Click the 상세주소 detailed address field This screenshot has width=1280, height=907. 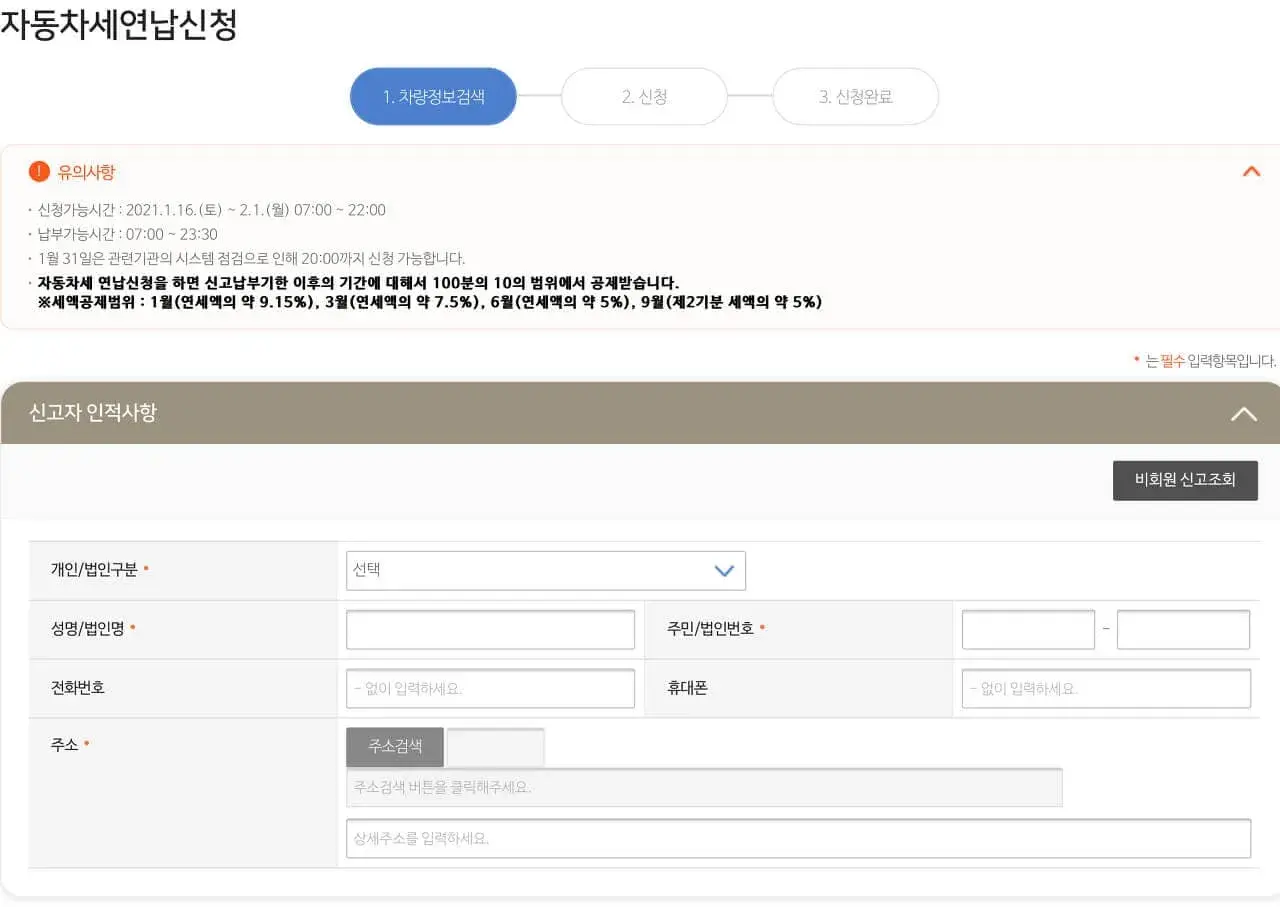click(797, 838)
